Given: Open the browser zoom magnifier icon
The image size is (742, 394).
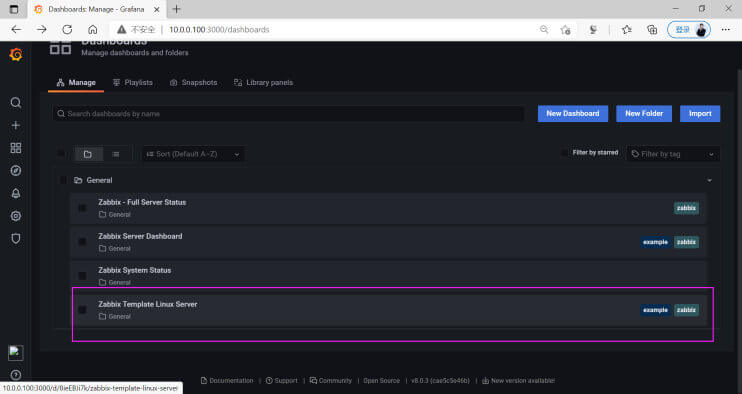Looking at the screenshot, I should click(544, 29).
